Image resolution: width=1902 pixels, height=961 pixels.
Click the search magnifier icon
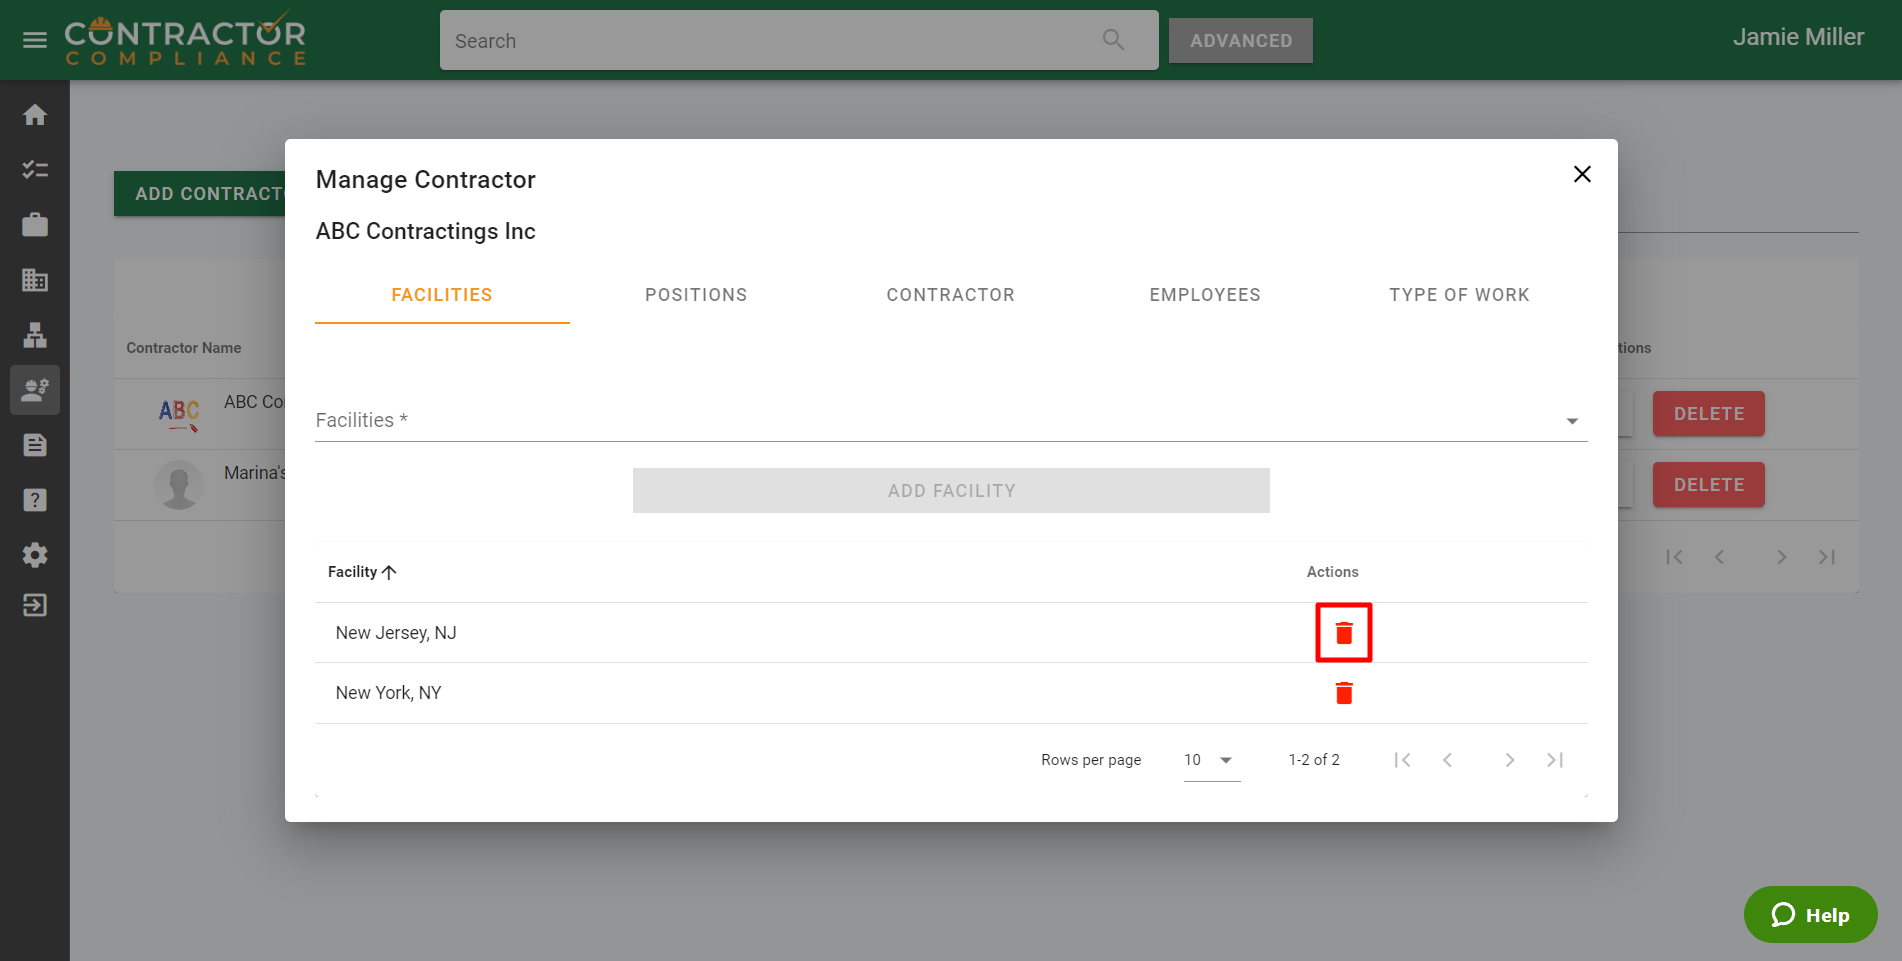tap(1113, 40)
